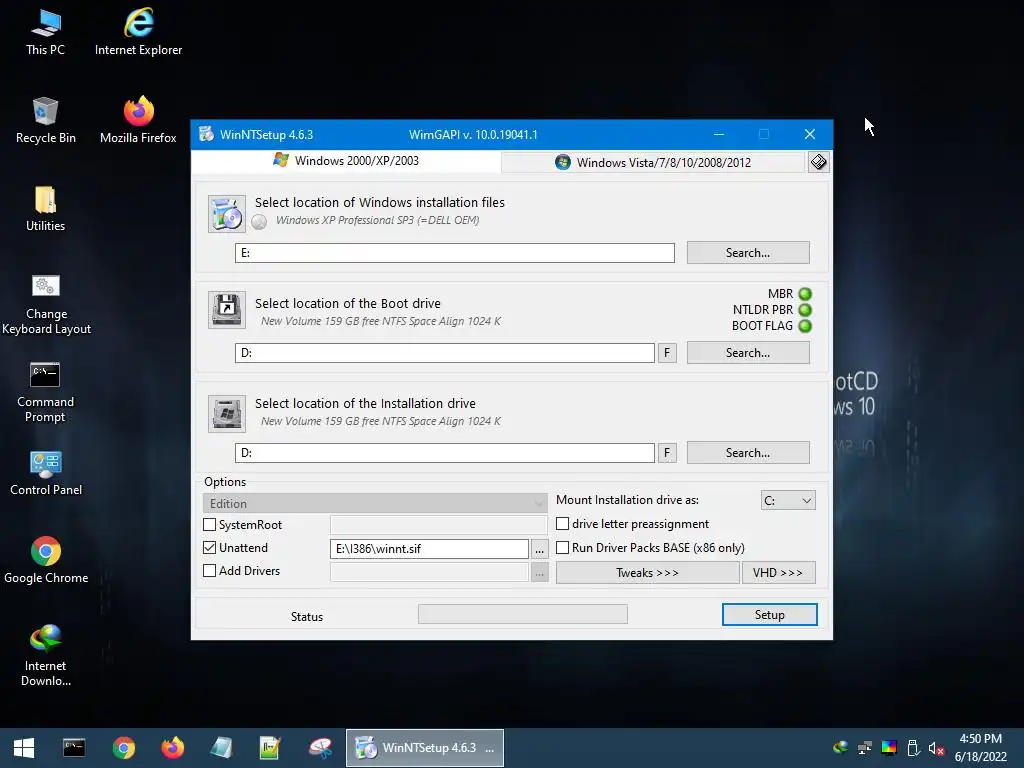Enable the SystemRoot checkbox
The width and height of the screenshot is (1024, 768).
210,524
